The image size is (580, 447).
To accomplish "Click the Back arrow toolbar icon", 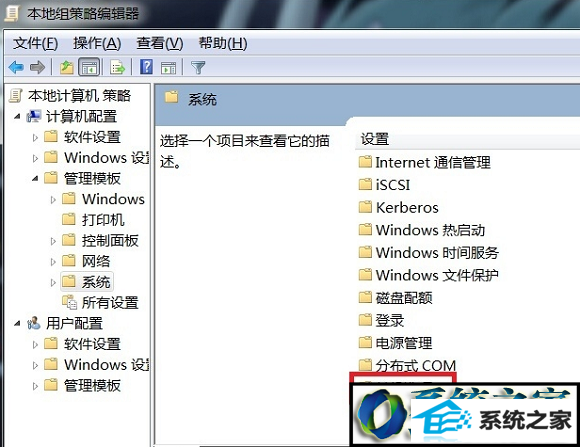I will pos(16,67).
